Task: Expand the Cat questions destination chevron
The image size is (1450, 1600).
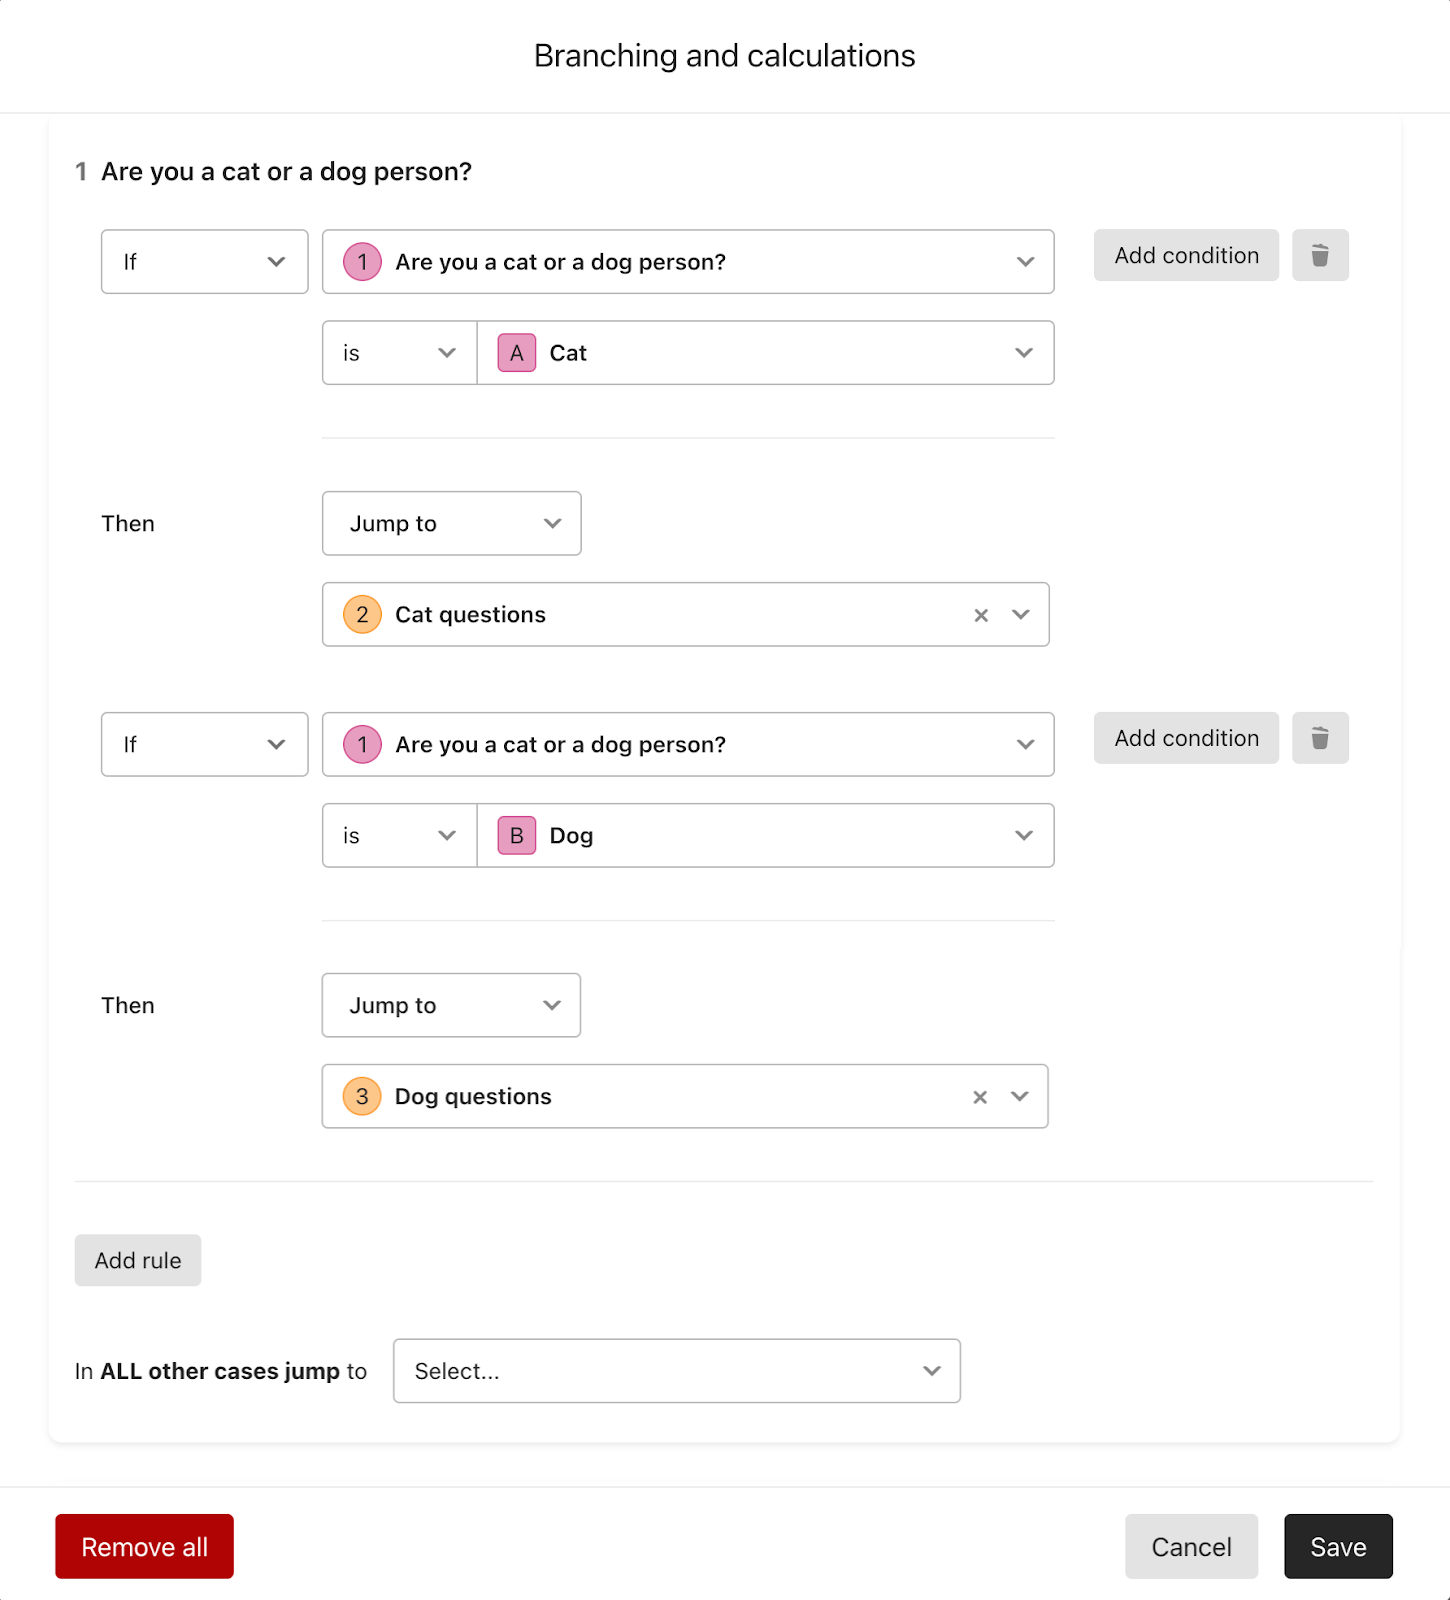Action: click(1021, 614)
